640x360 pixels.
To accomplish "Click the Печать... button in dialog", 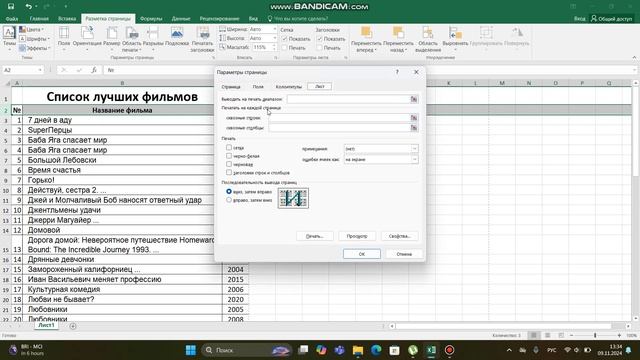I will 315,236.
